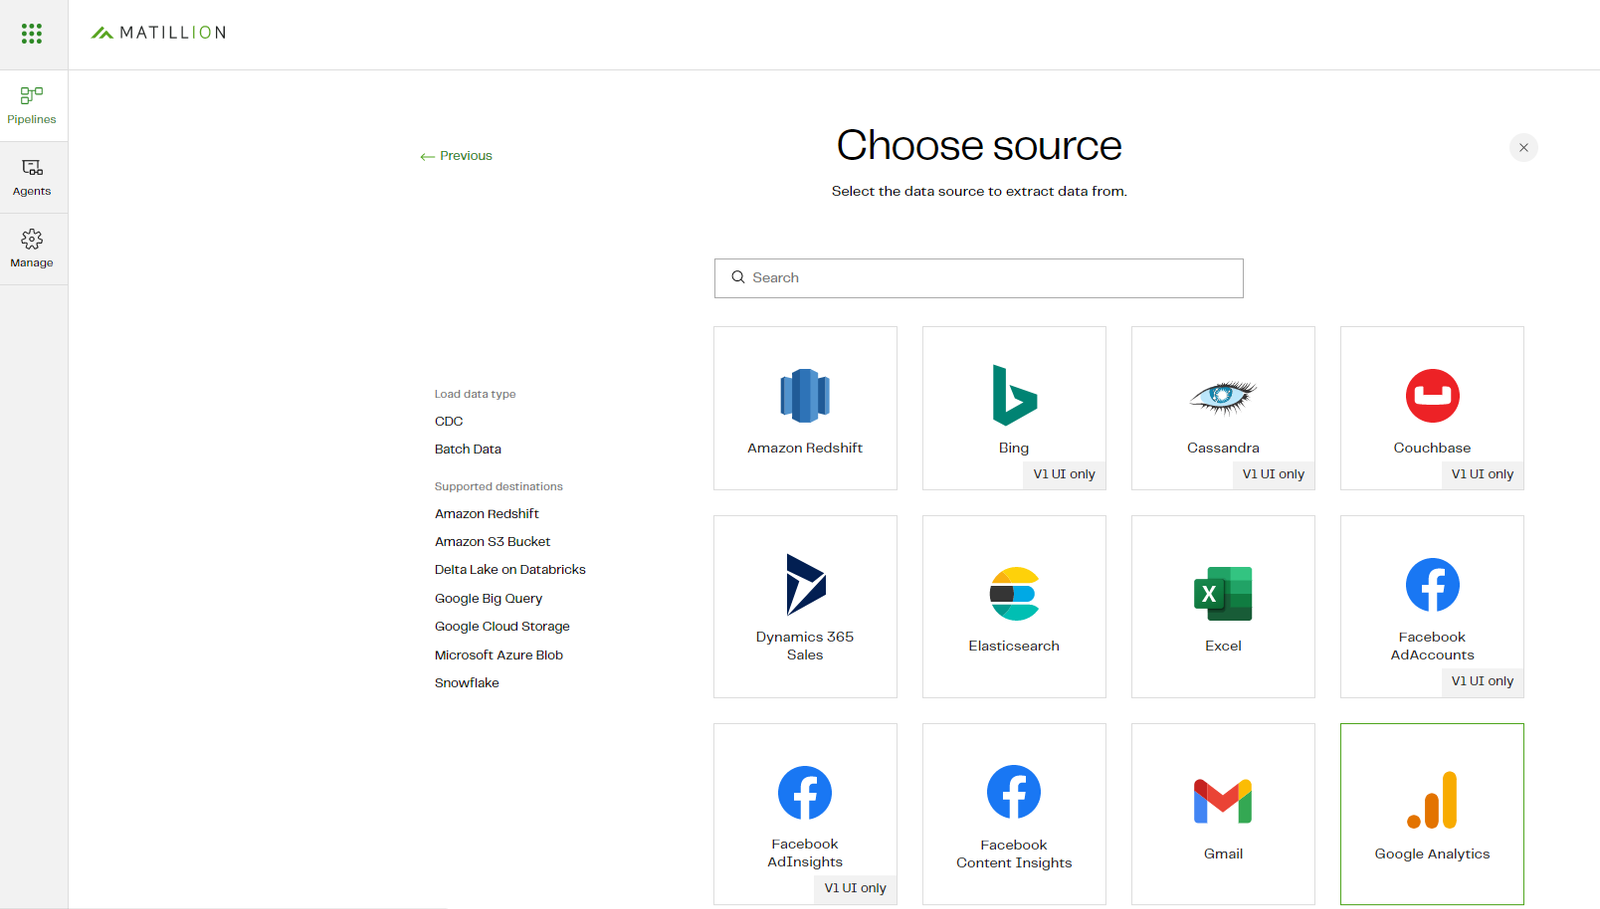Open the app switcher grid icon

coord(32,34)
